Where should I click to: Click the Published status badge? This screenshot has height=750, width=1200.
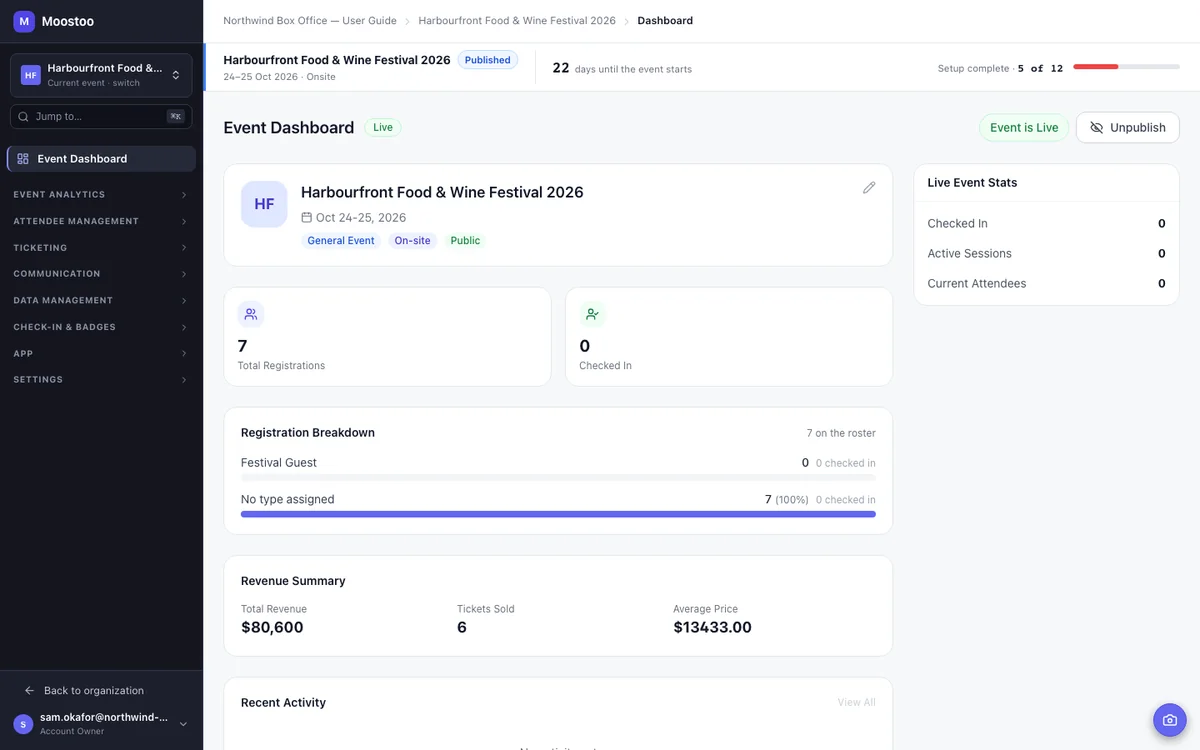488,60
